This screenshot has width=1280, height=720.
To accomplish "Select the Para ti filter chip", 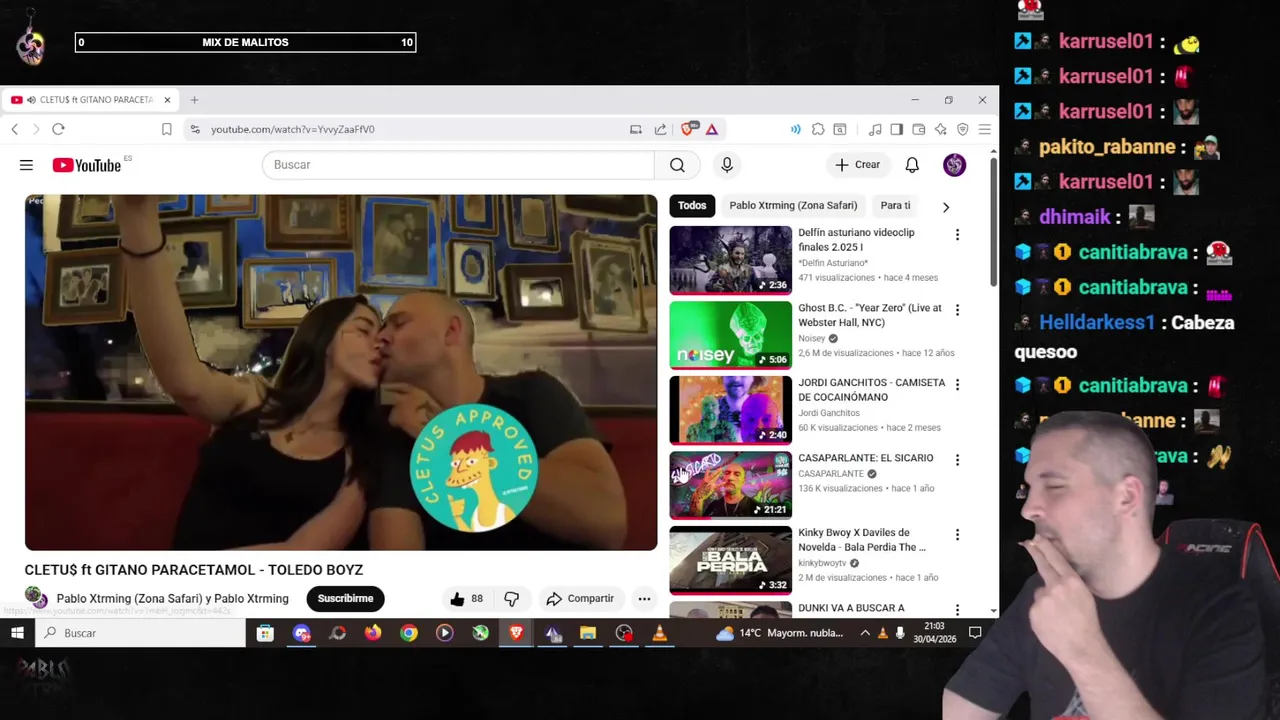I will pos(895,205).
